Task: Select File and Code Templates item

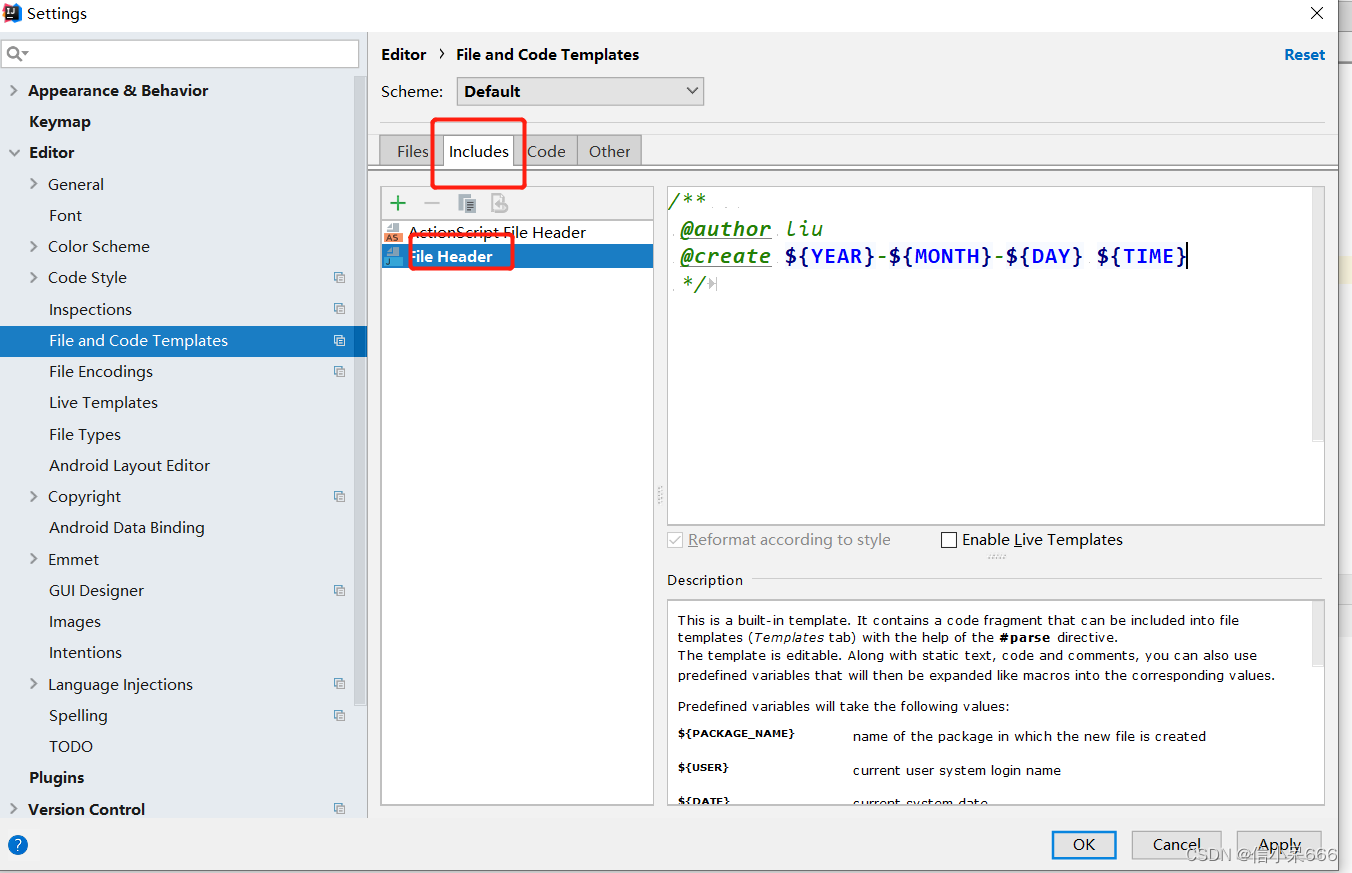Action: point(183,340)
